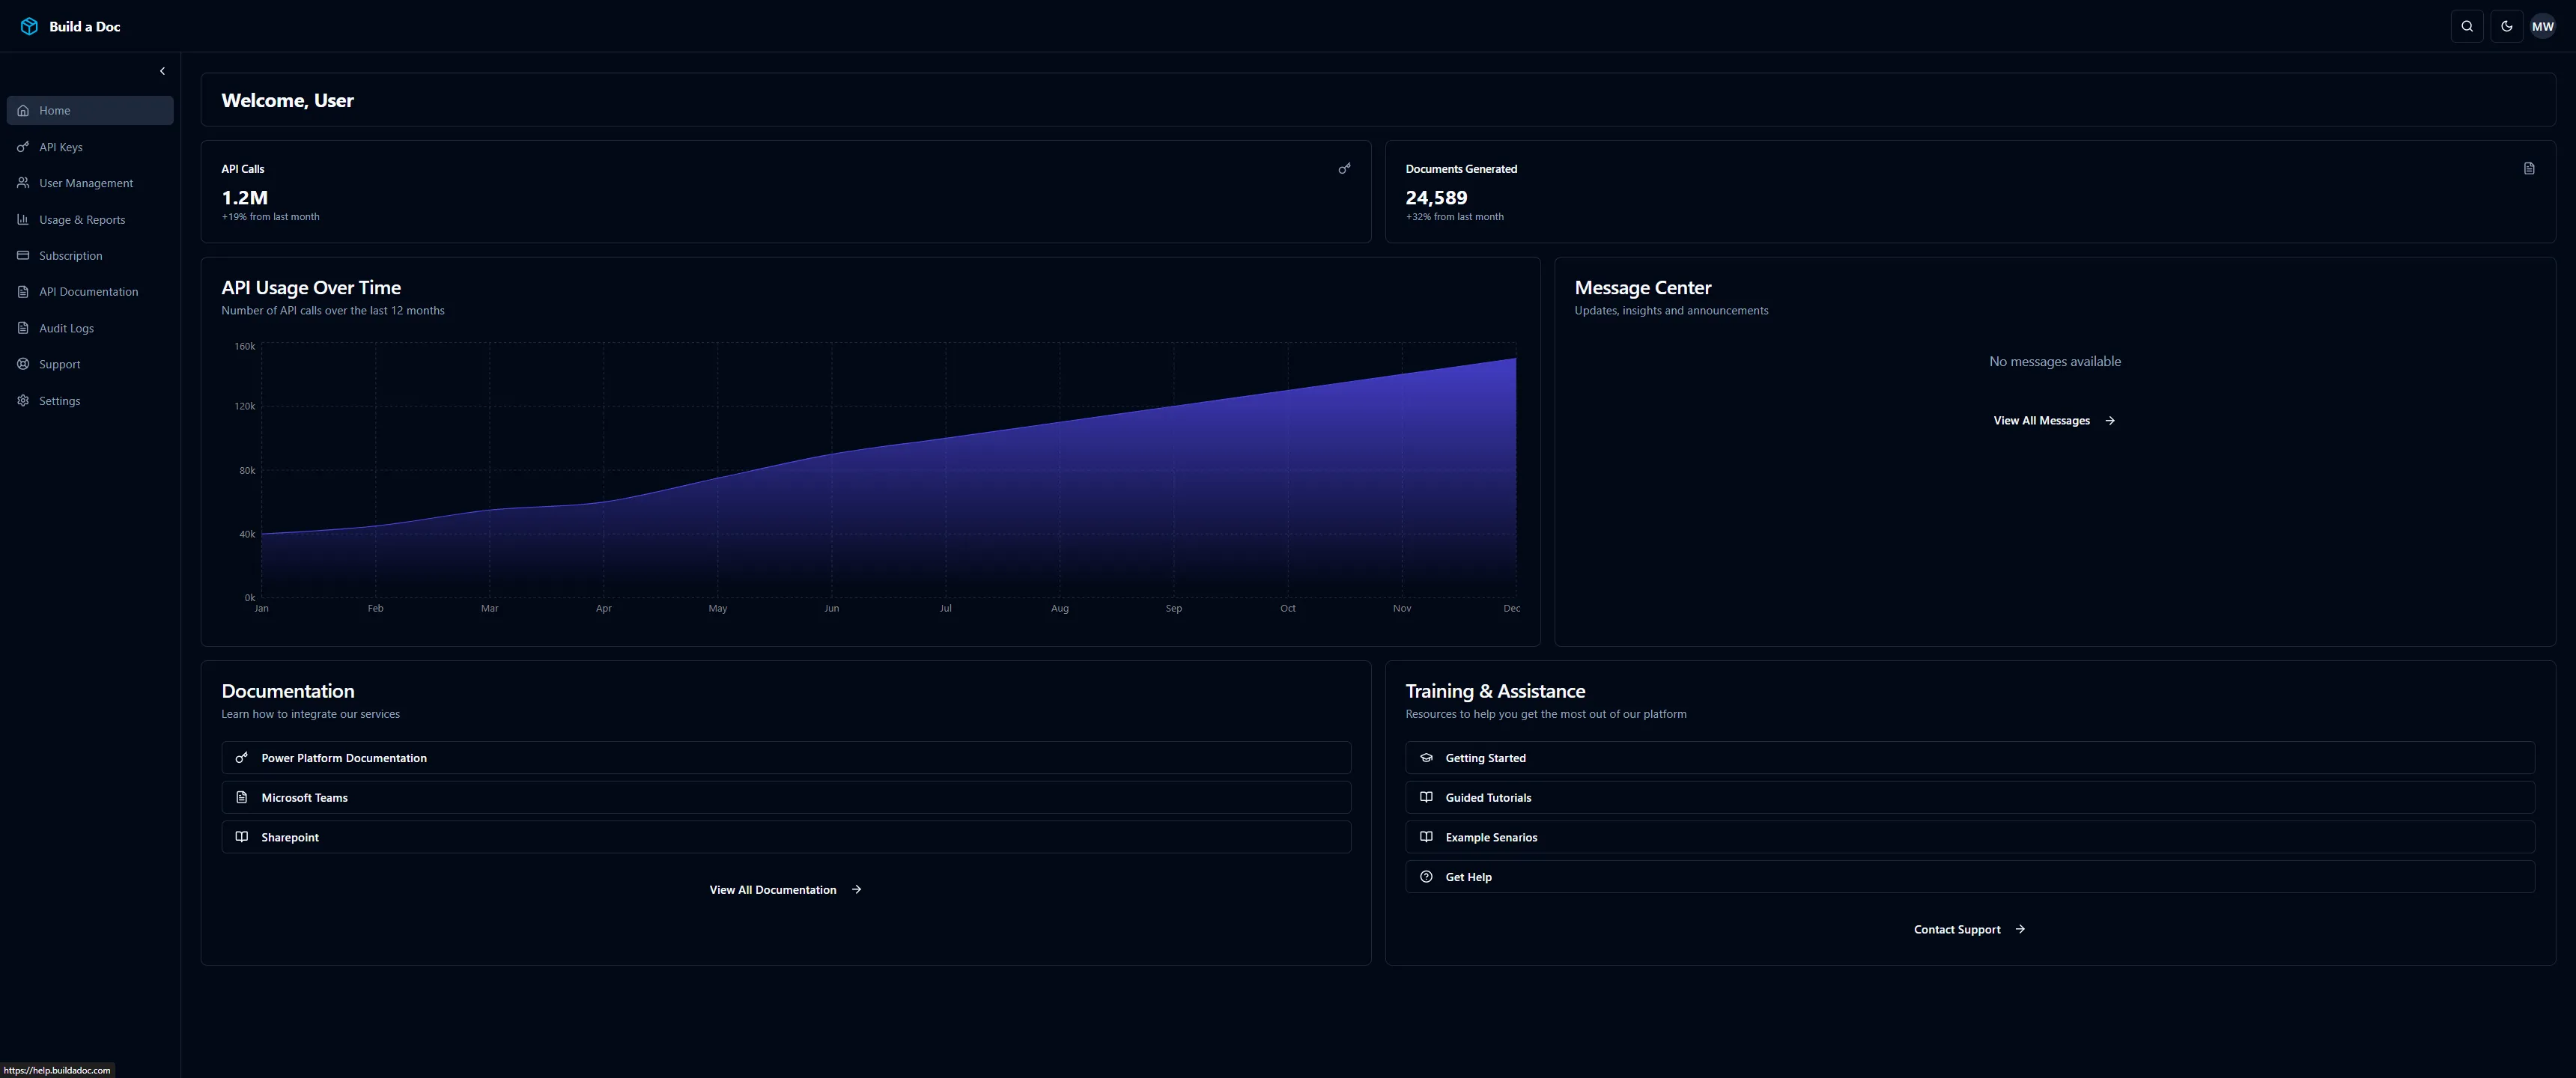This screenshot has height=1078, width=2576.
Task: Collapse the sidebar using the chevron
Action: click(x=162, y=70)
